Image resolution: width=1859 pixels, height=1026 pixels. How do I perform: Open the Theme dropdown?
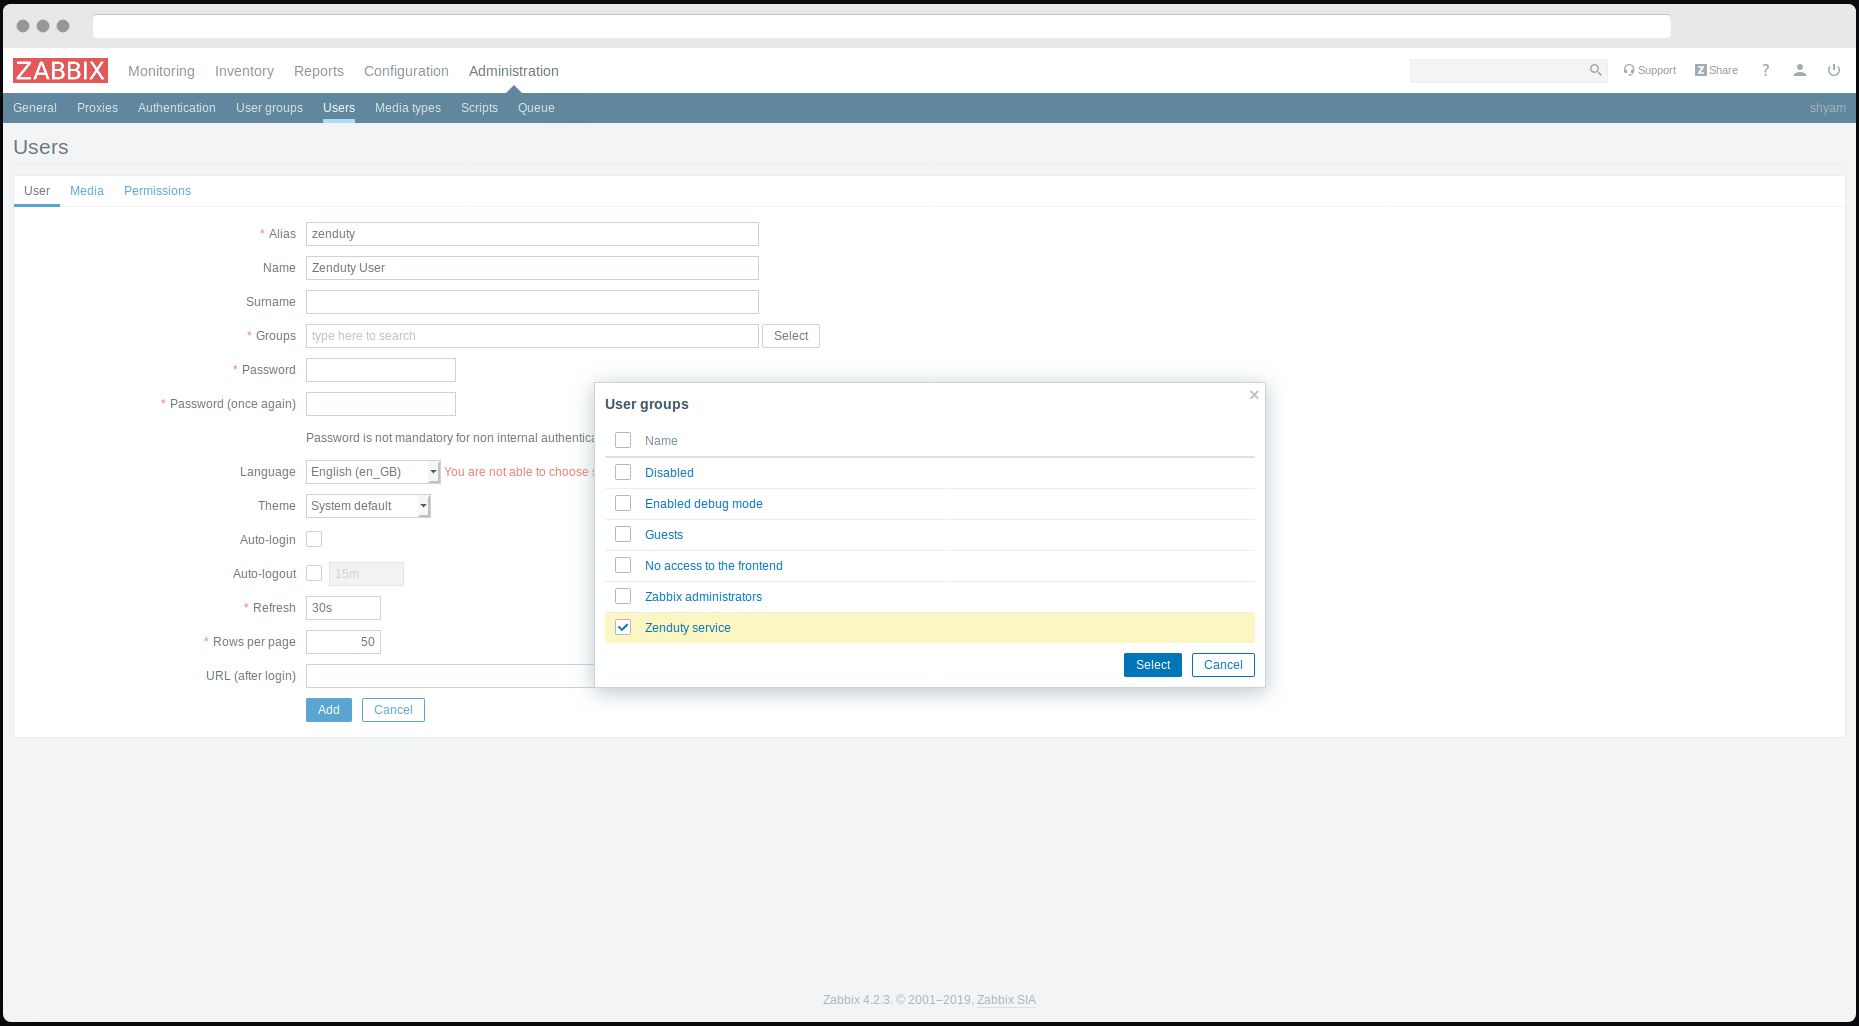click(x=368, y=506)
